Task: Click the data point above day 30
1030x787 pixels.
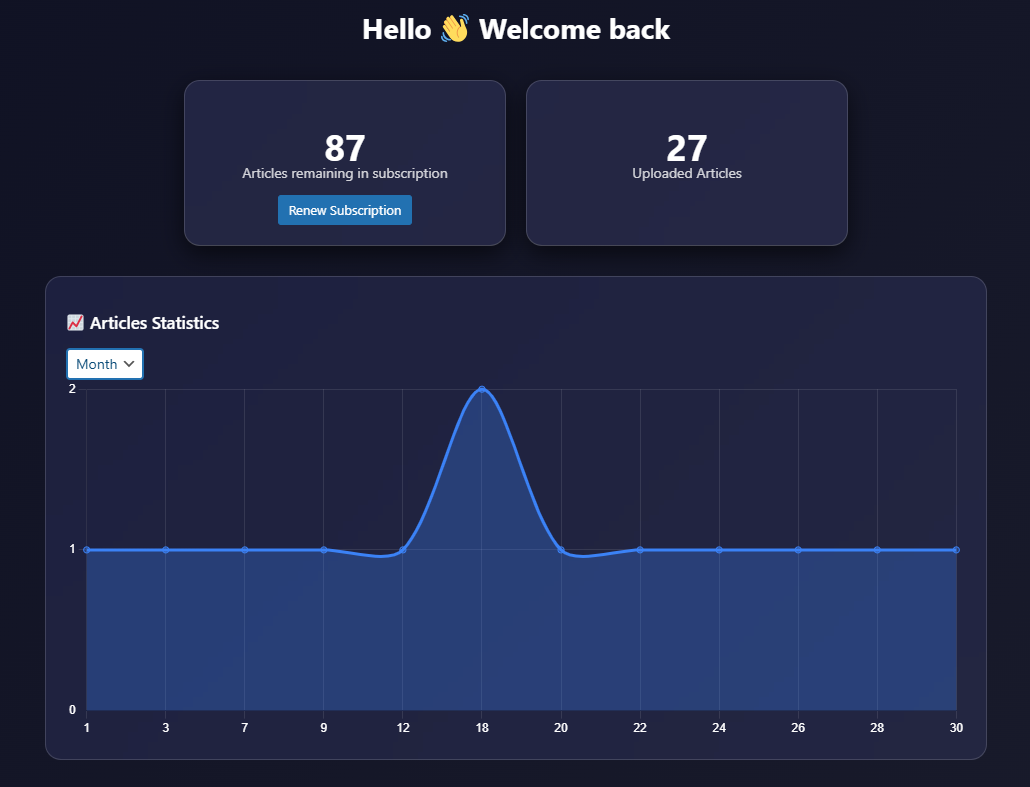Action: (956, 549)
